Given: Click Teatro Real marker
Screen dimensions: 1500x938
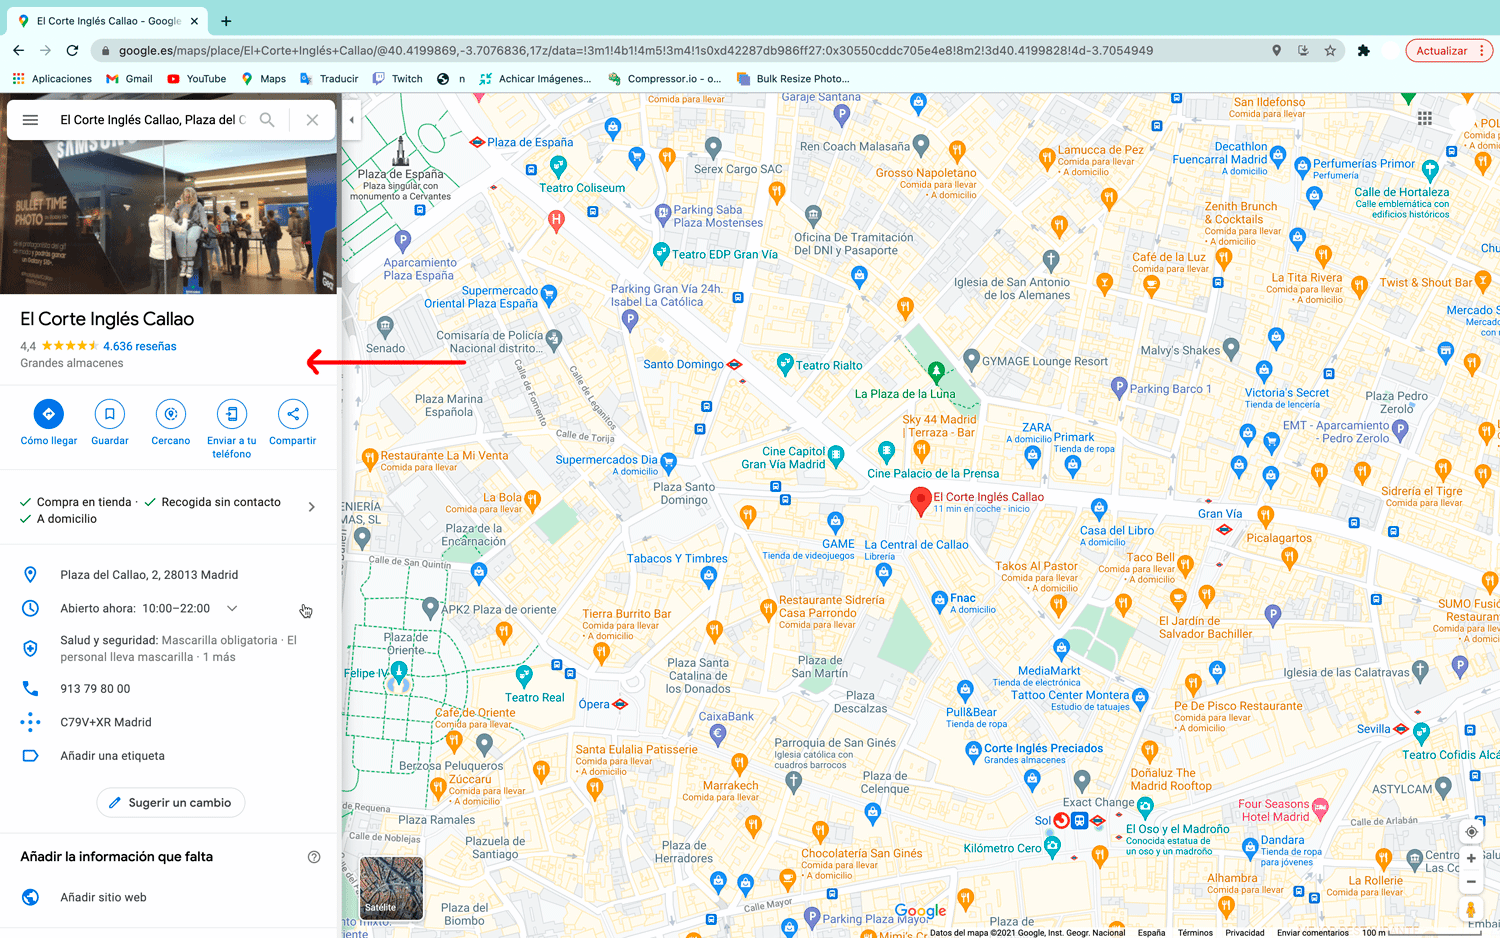Looking at the screenshot, I should point(524,676).
